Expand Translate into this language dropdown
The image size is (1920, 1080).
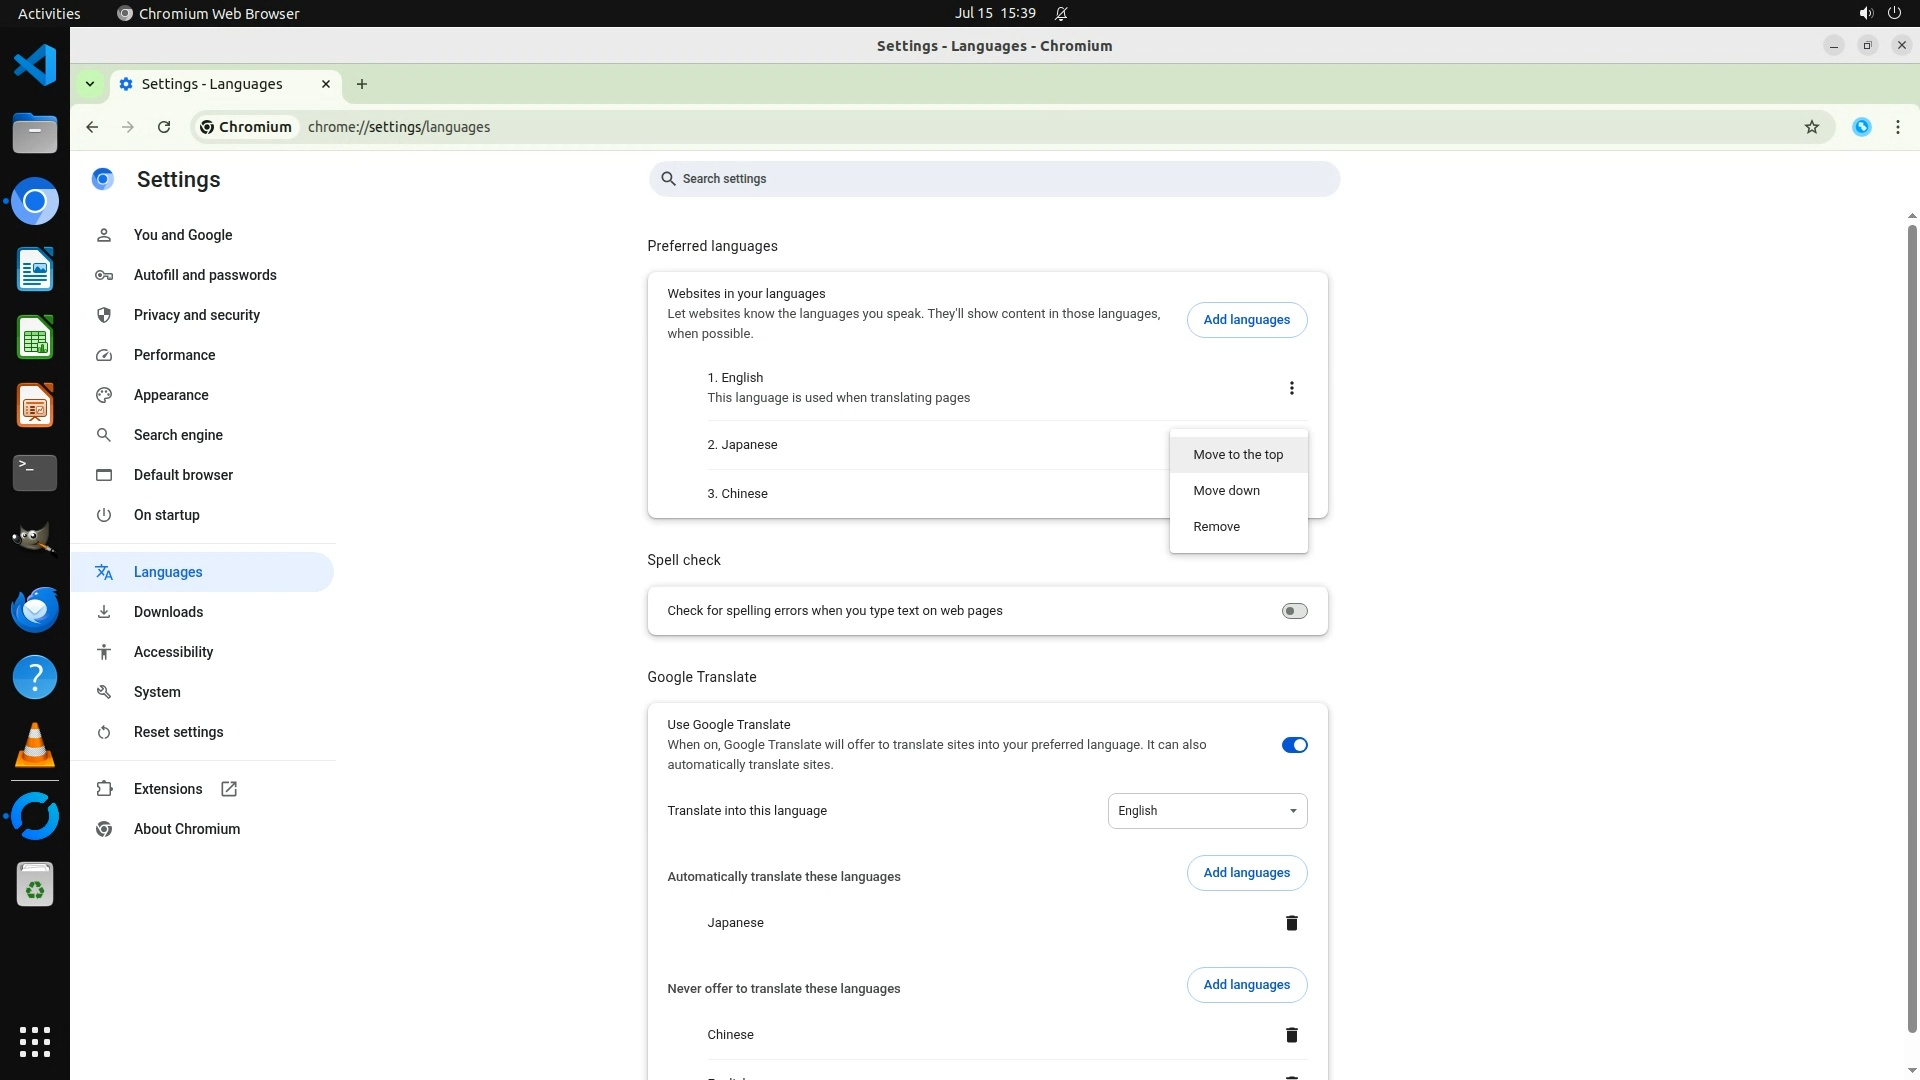[x=1207, y=811]
